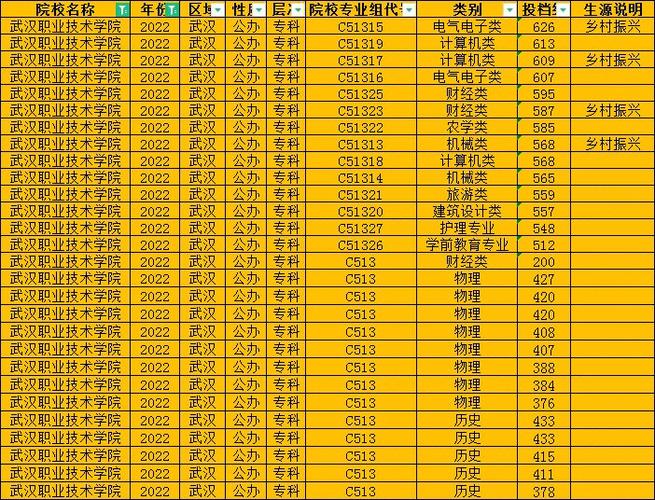Select 计算机类 cell in the C51318 row
Viewport: 655px width, 500px height.
tap(467, 161)
